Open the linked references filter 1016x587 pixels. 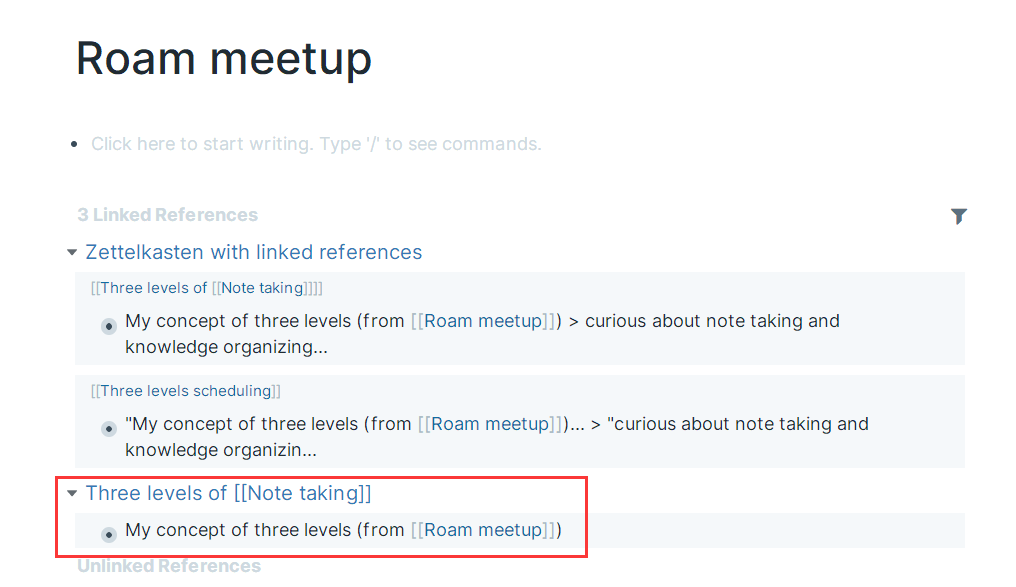958,216
